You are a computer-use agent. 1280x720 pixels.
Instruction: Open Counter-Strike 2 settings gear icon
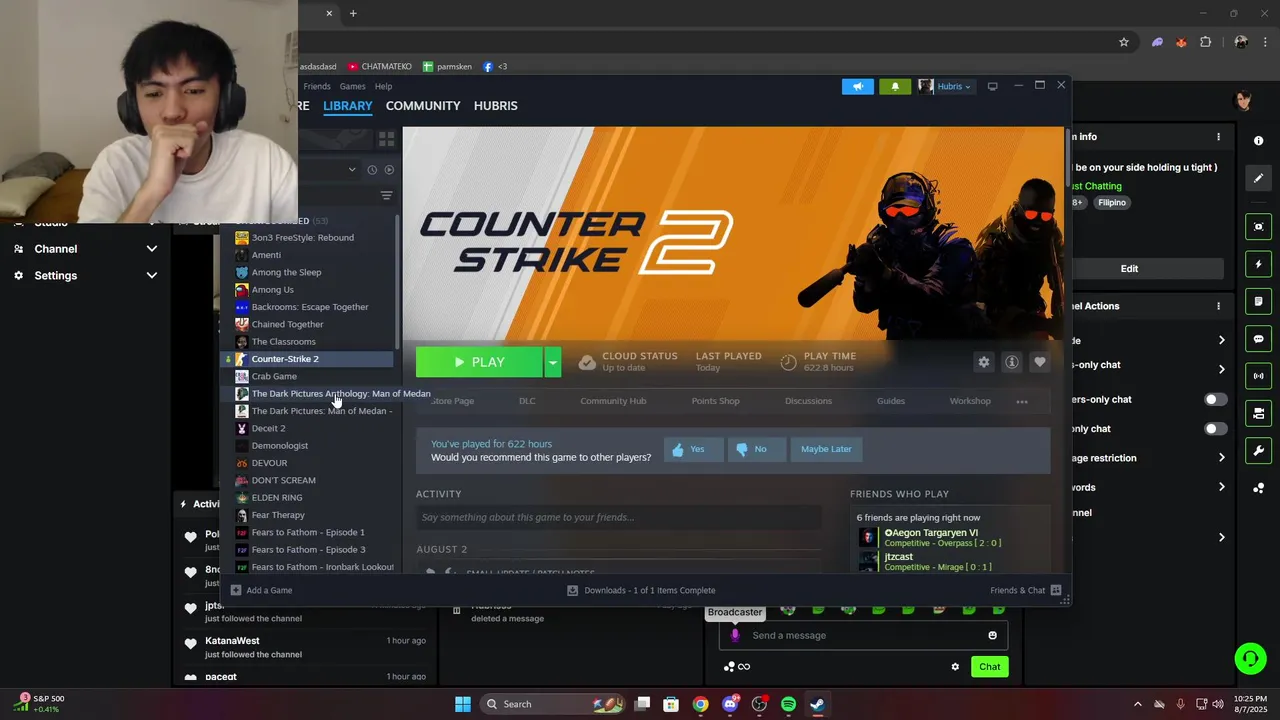pyautogui.click(x=984, y=362)
